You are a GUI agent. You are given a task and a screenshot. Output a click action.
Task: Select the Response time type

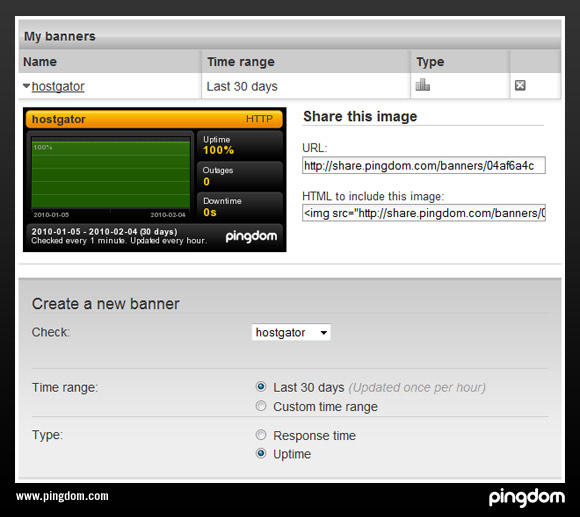261,435
